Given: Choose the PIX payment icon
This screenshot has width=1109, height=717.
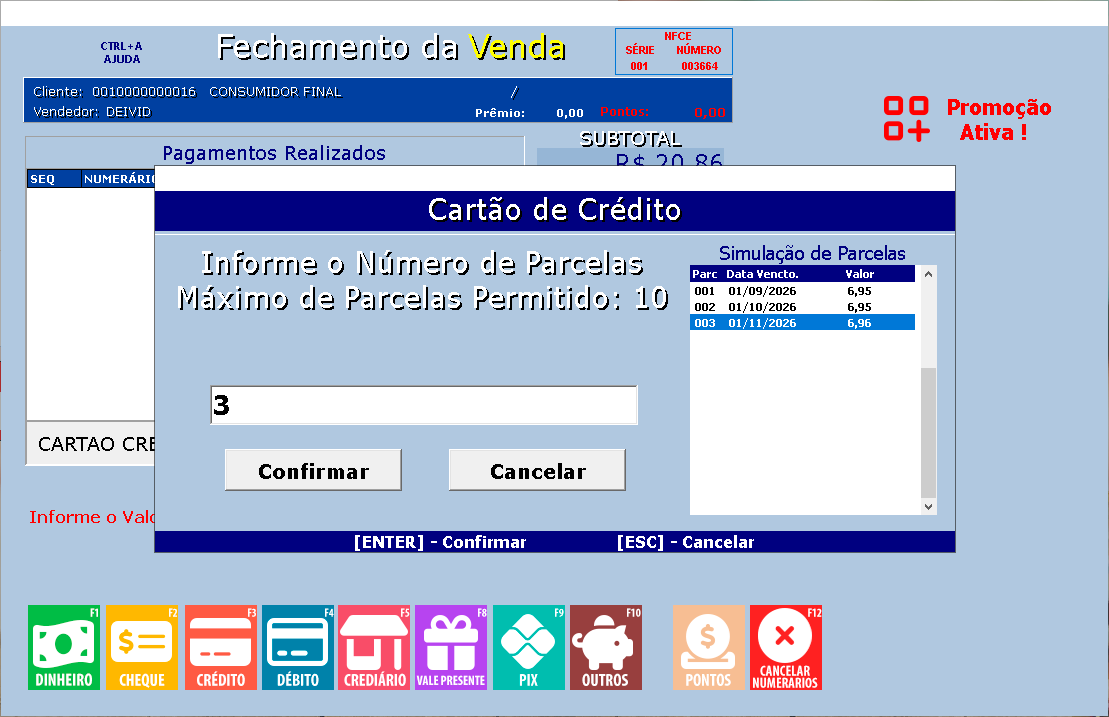Looking at the screenshot, I should pos(528,647).
